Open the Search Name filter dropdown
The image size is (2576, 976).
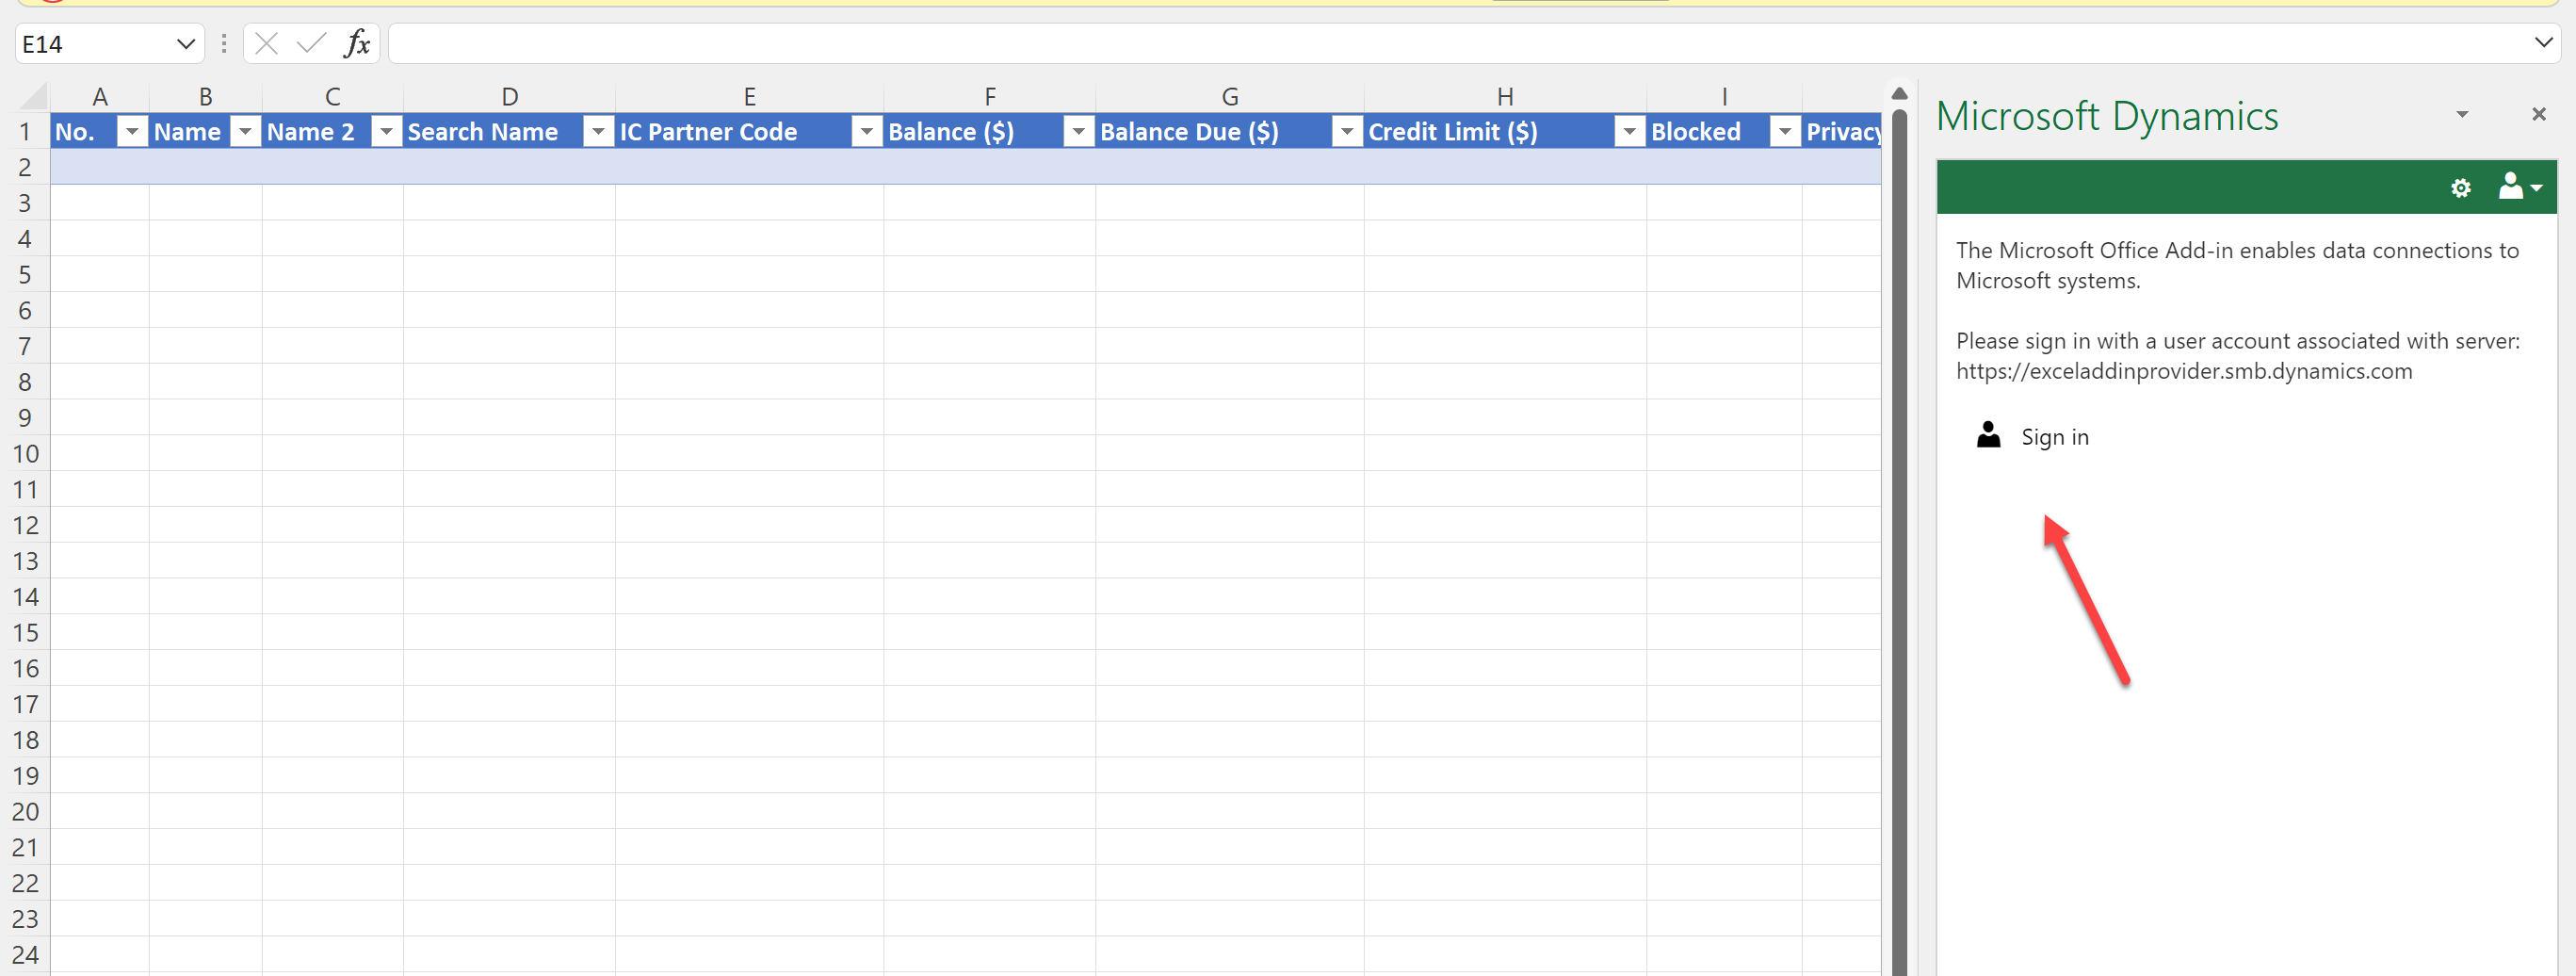pyautogui.click(x=598, y=131)
